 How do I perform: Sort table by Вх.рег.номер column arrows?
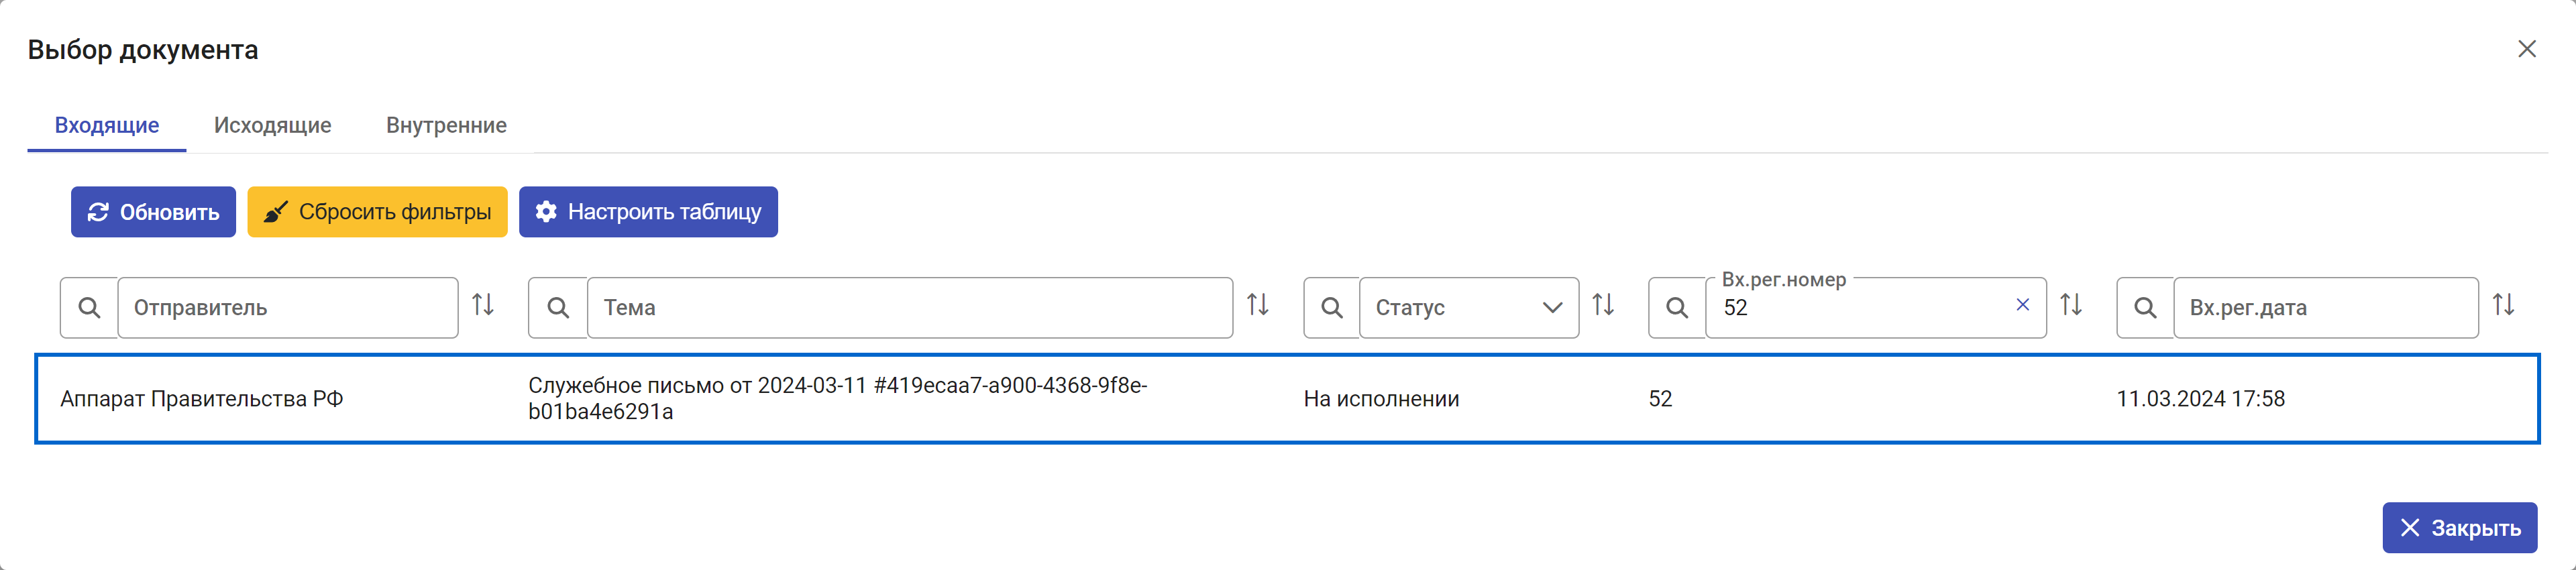2071,304
